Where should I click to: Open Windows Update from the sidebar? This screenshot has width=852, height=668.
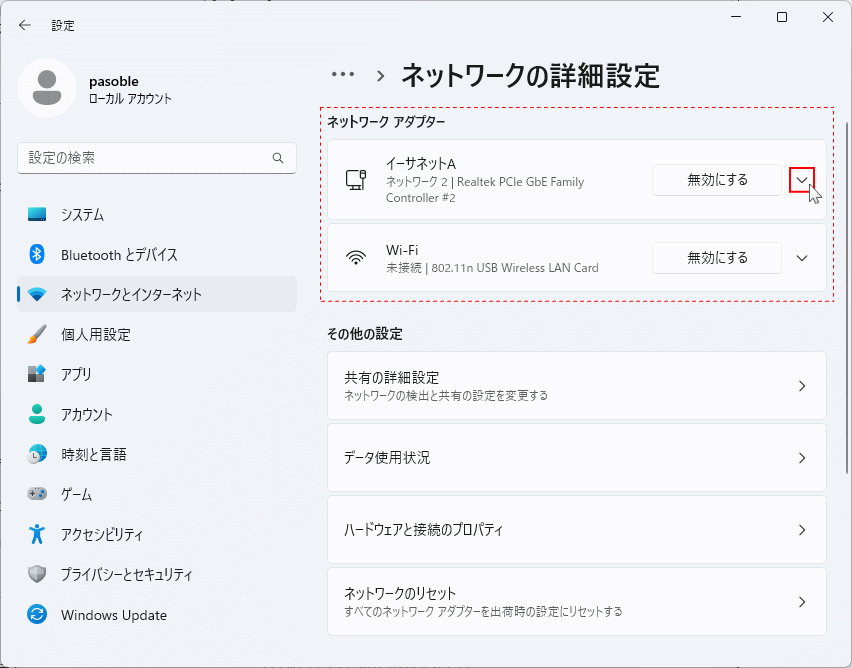[x=113, y=614]
